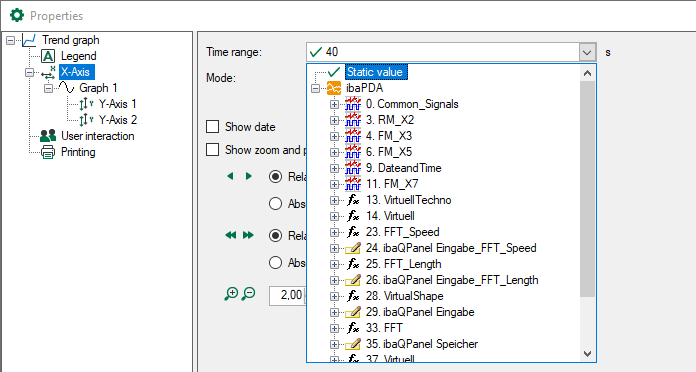Image resolution: width=696 pixels, height=372 pixels.
Task: Click the scroll down arrow of the list
Action: click(587, 353)
